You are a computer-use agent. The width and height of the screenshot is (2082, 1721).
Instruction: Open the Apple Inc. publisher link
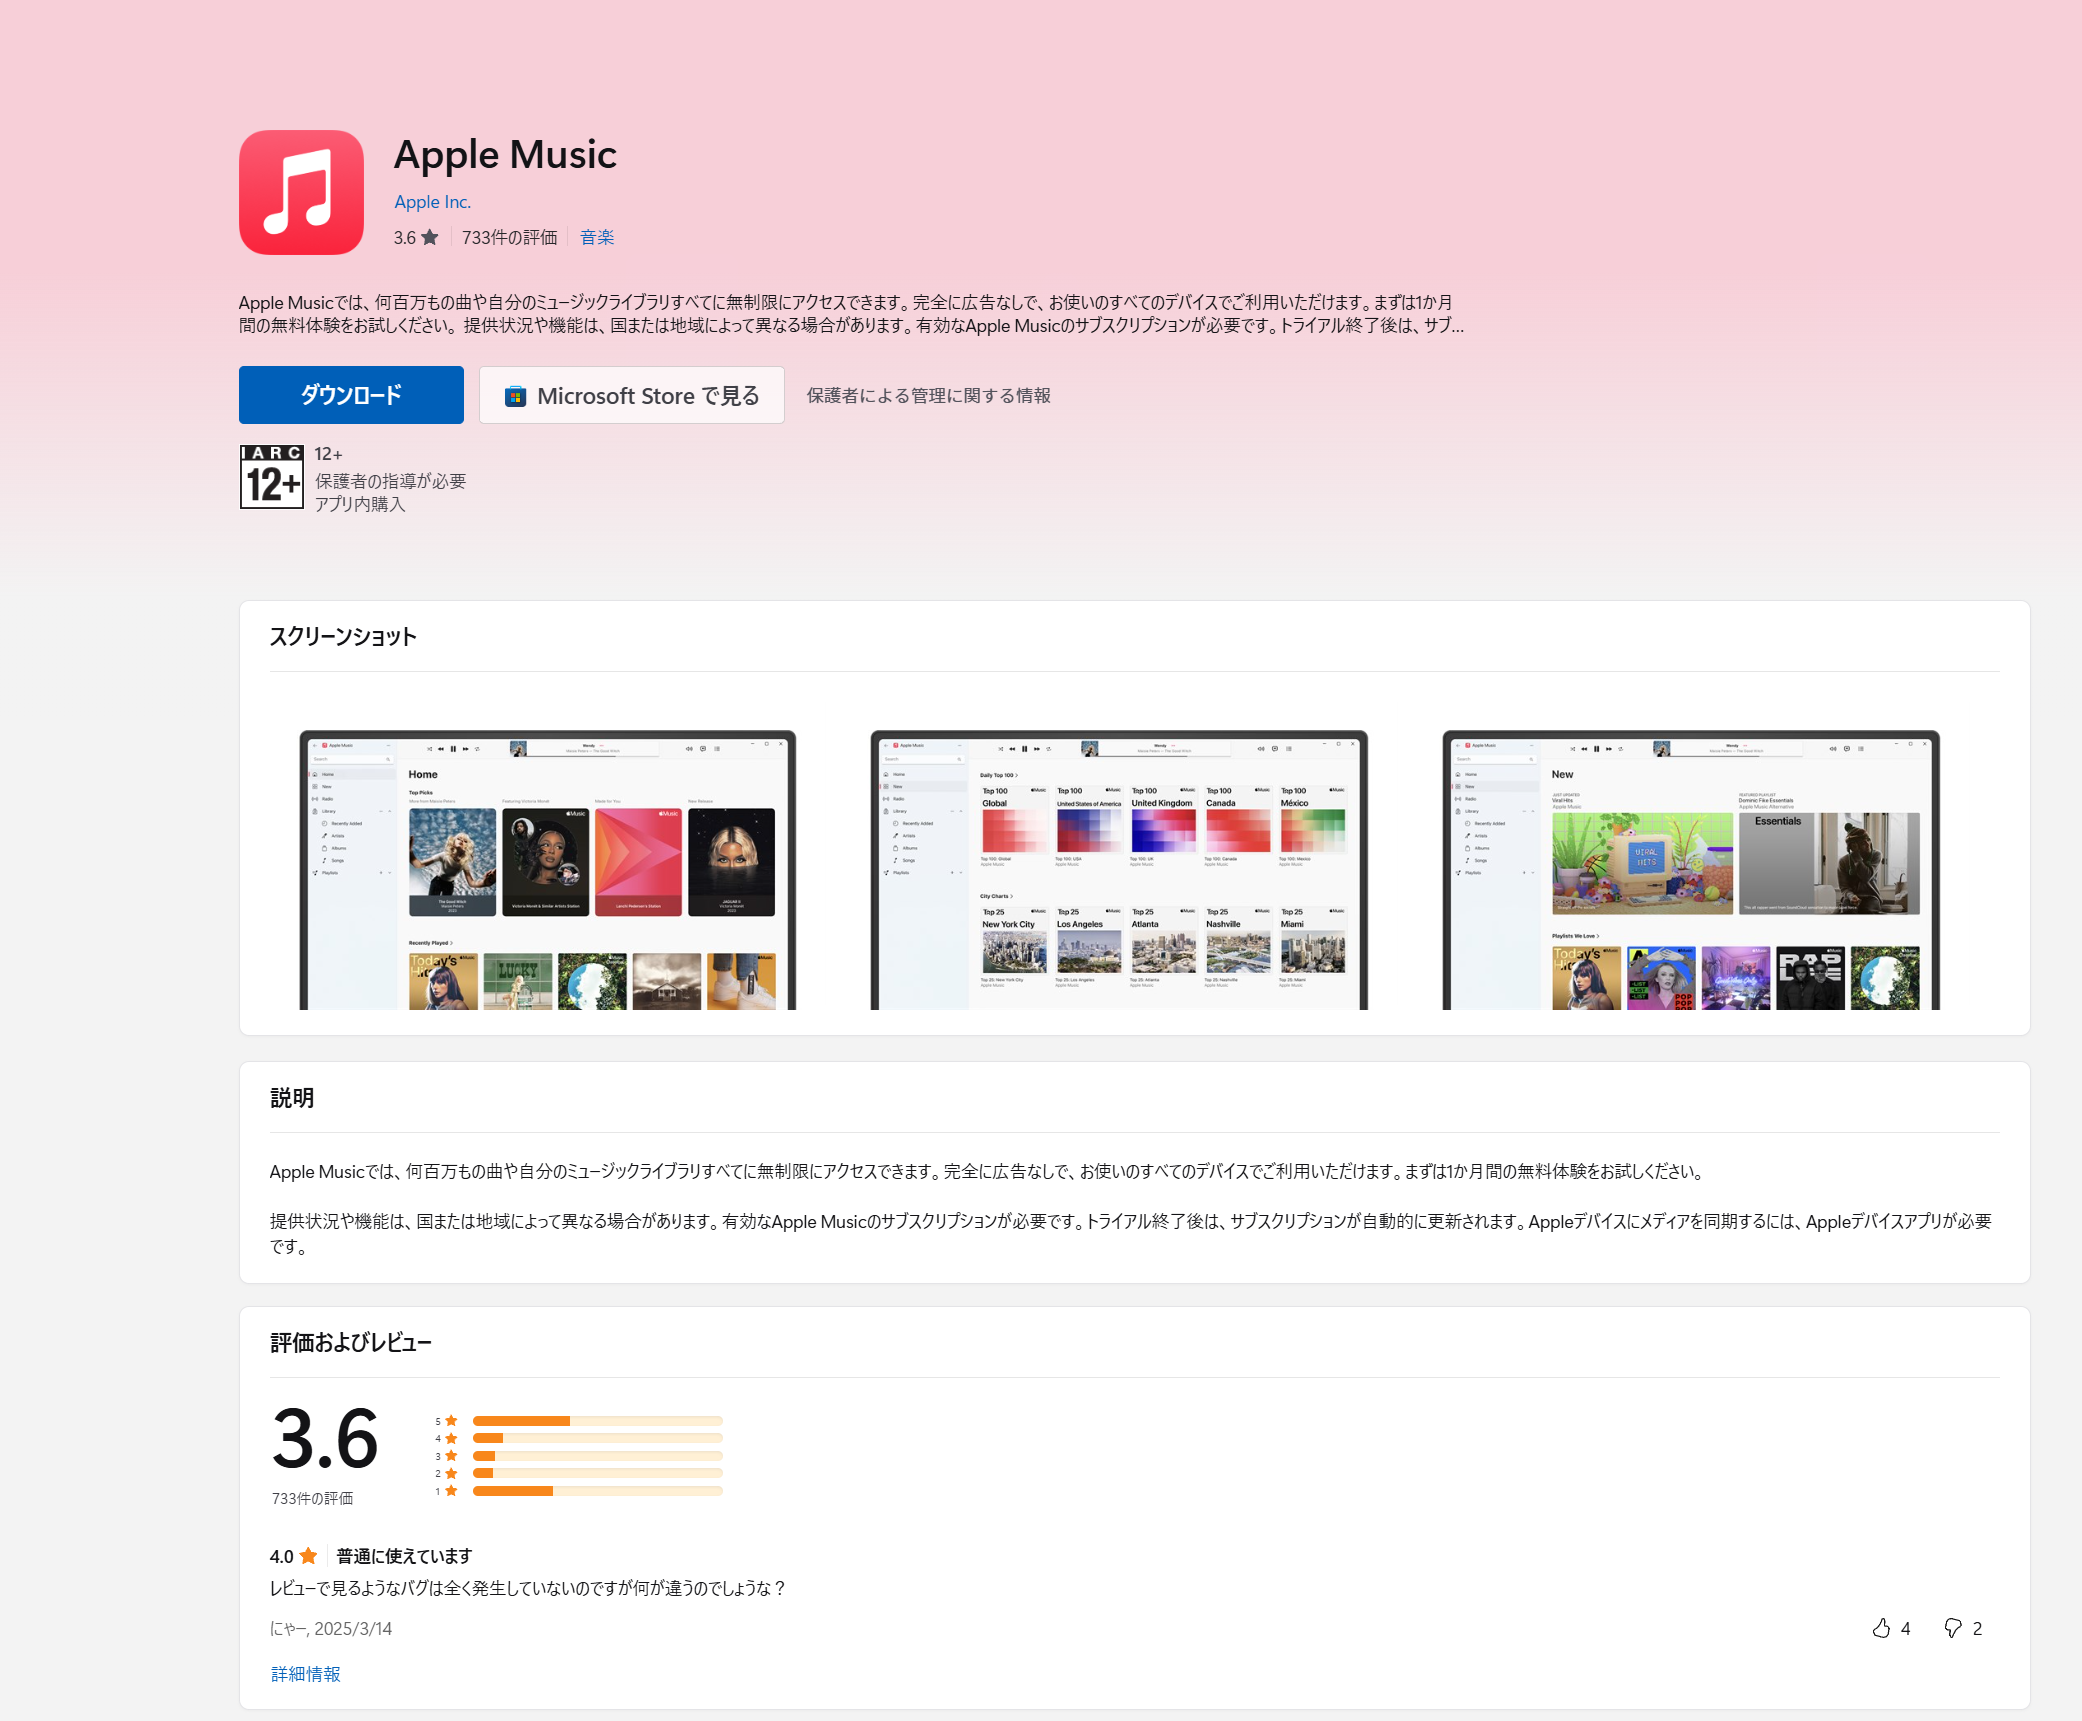pos(432,202)
